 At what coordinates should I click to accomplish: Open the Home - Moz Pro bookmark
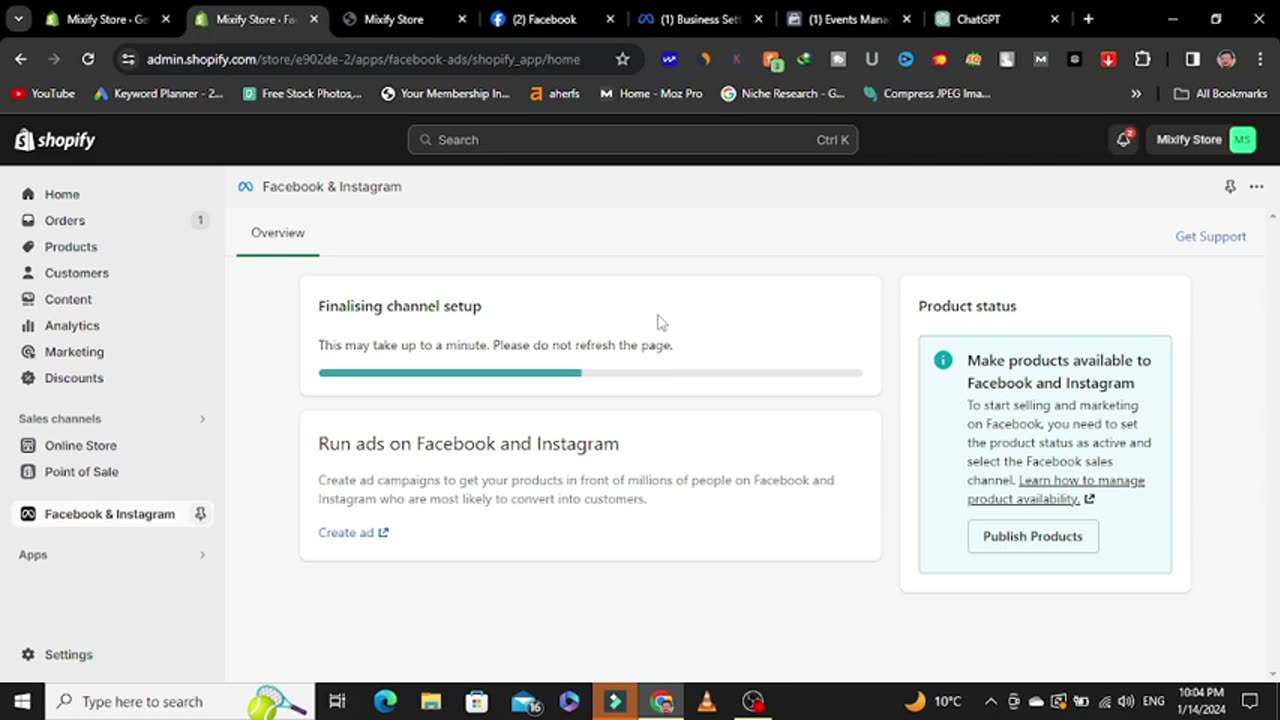click(651, 93)
